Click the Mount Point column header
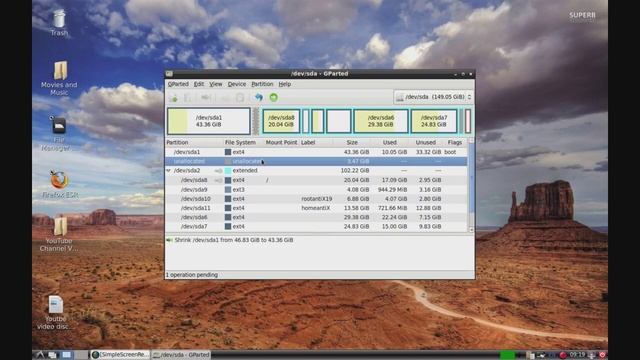The image size is (640, 360). tap(282, 142)
